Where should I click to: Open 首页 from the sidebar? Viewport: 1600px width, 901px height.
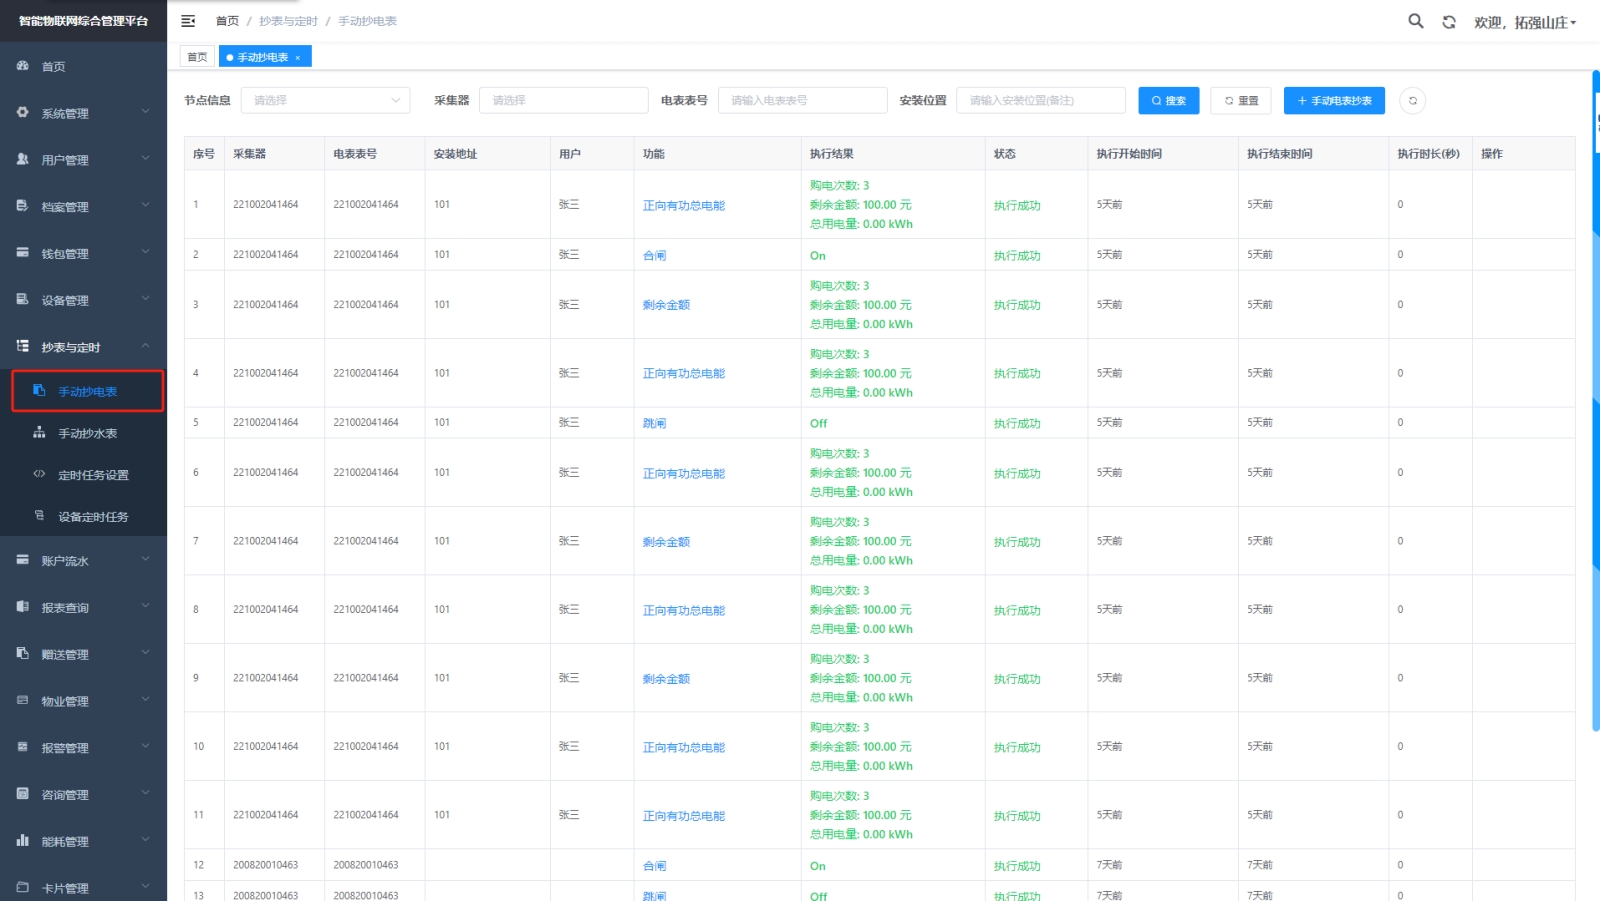(x=53, y=67)
